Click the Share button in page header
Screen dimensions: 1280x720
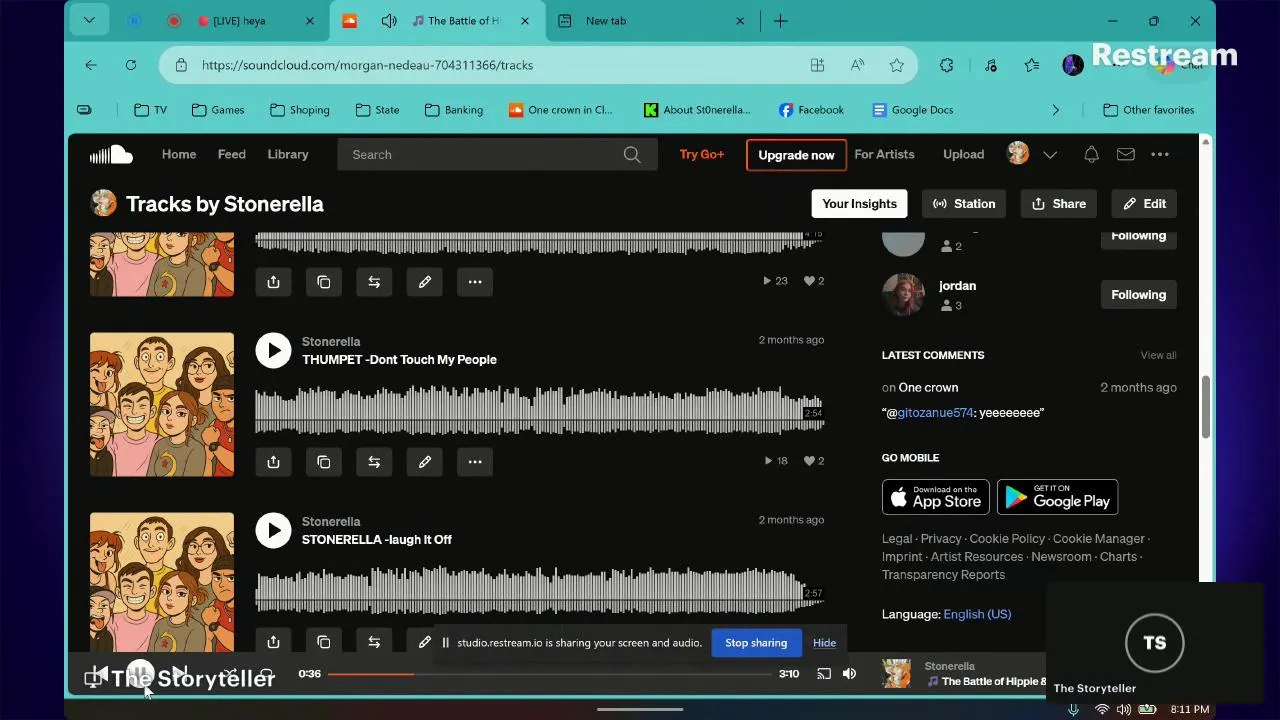coord(1058,203)
